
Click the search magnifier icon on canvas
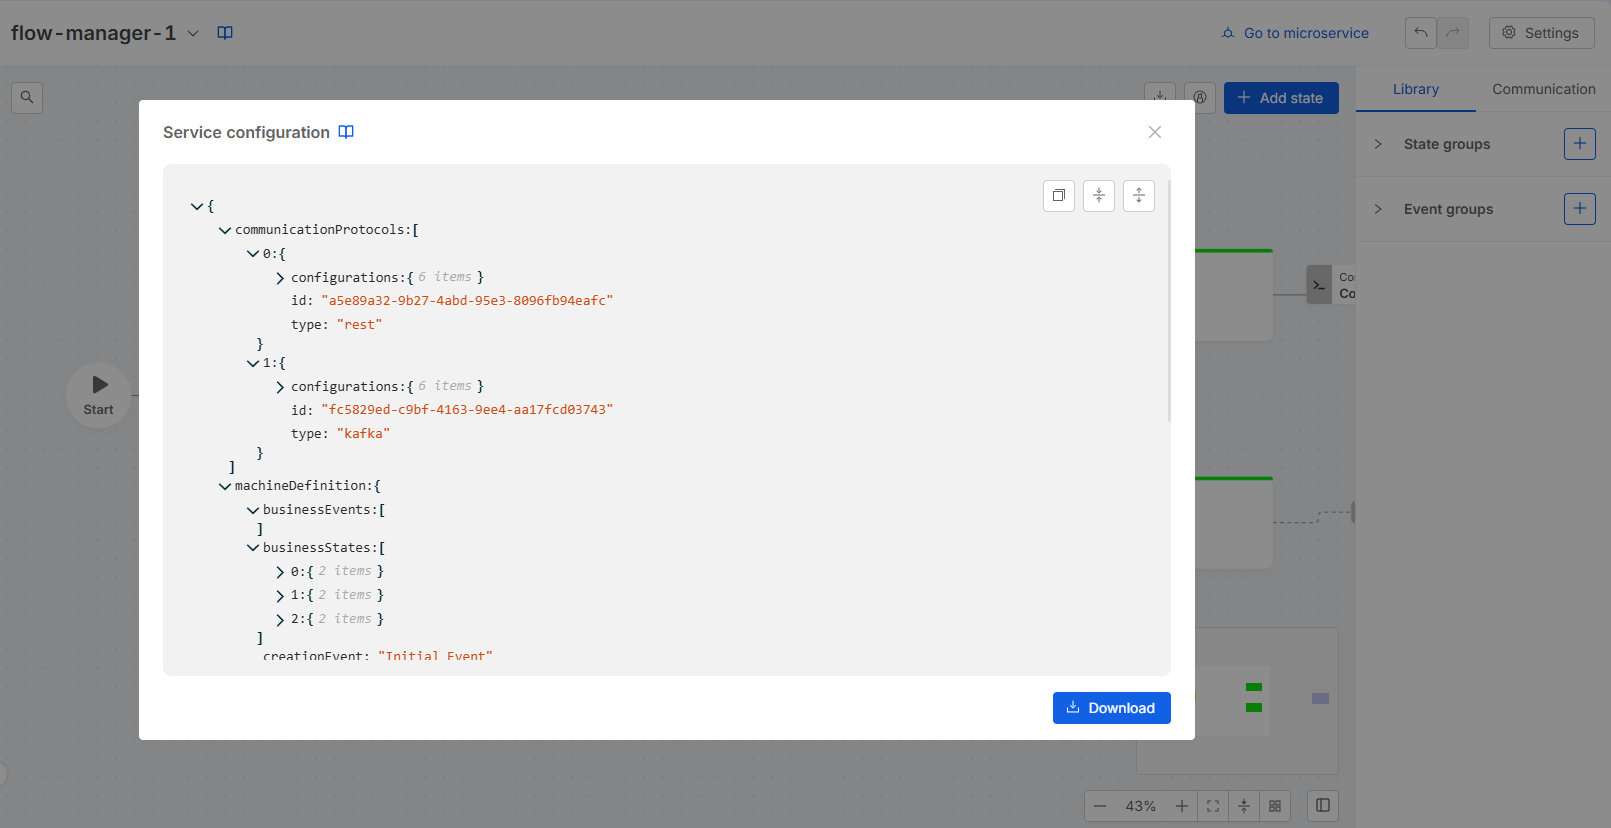(27, 98)
